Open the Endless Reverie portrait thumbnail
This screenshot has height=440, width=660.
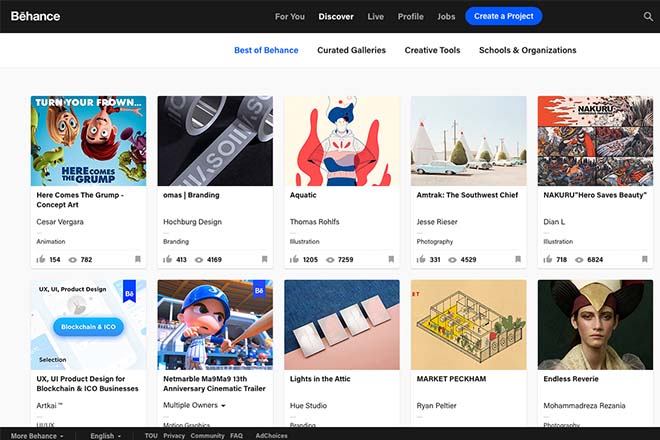(x=595, y=325)
